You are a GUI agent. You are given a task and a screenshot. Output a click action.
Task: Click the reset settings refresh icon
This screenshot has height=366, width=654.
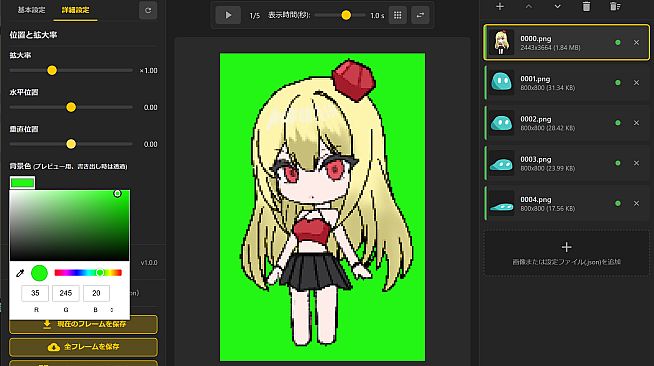tap(148, 10)
